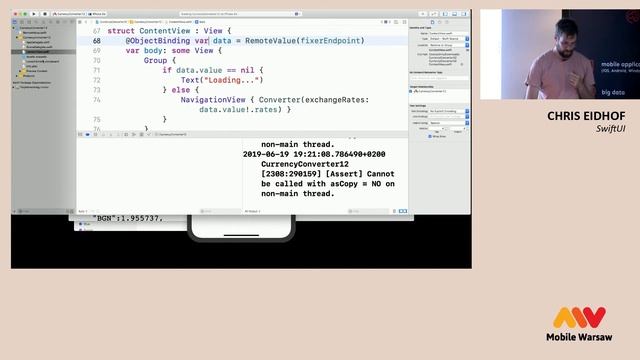Open the Line Endings dropdown
Screen dimensions: 640x360
[449, 117]
